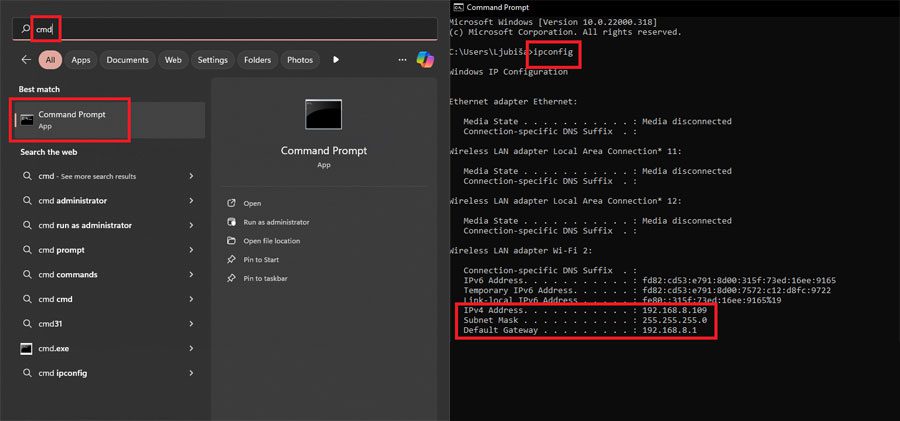Expand chevron for 'cmd - See more search results'
900x421 pixels.
(x=191, y=176)
